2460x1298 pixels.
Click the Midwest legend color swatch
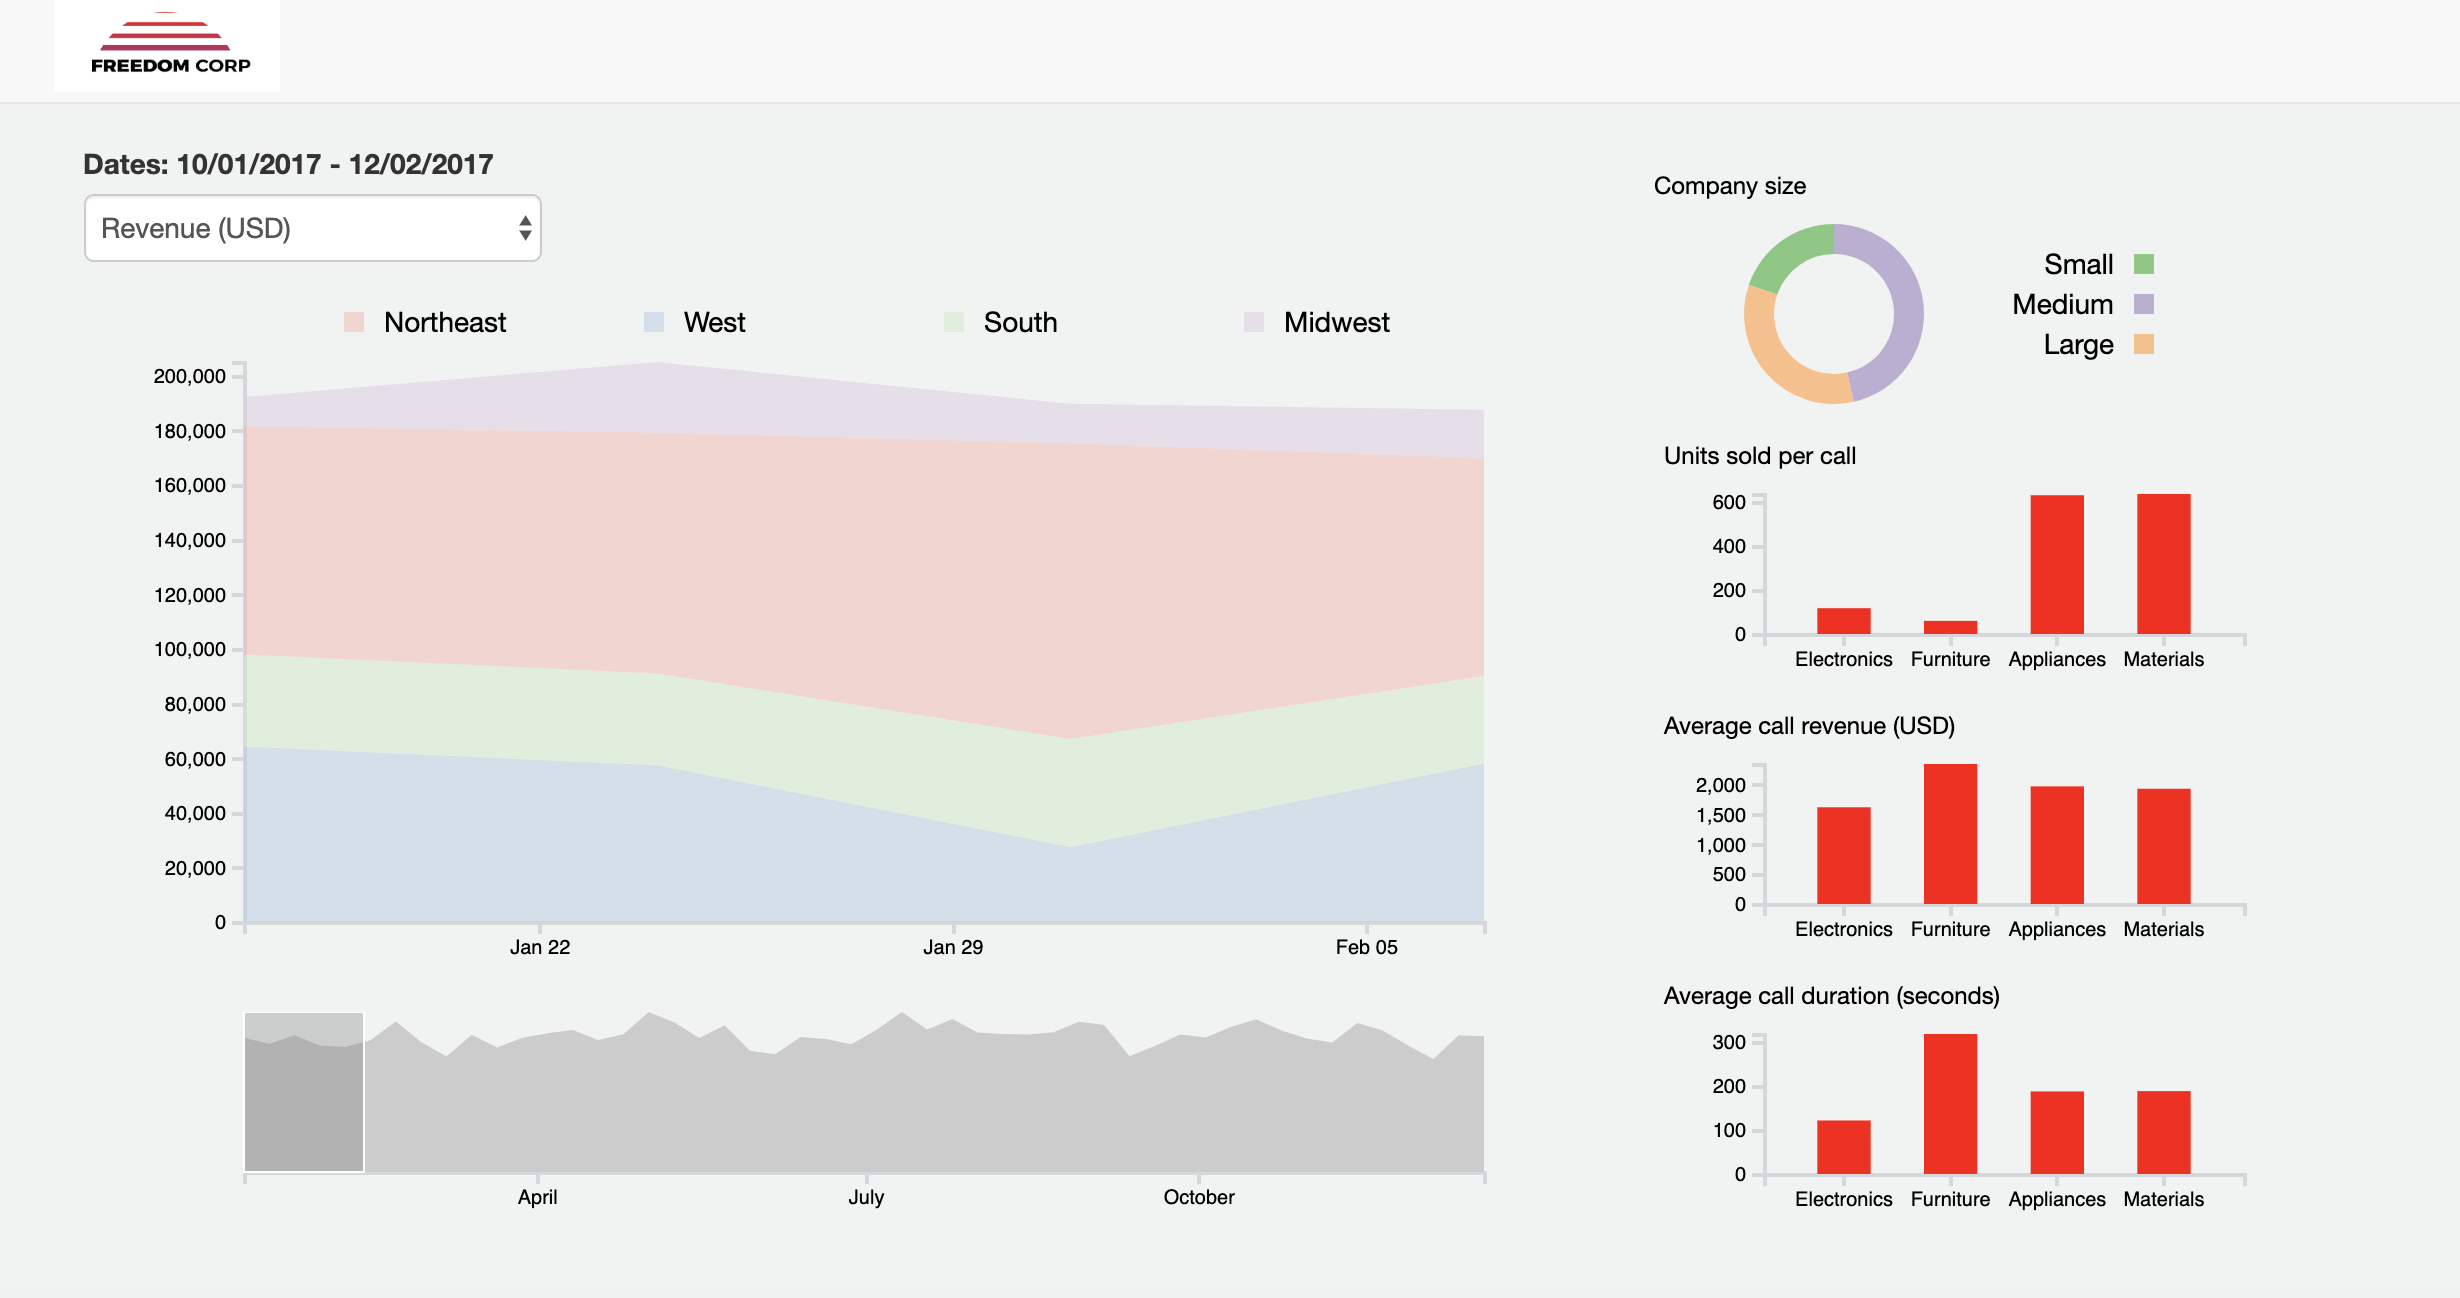pyautogui.click(x=1252, y=322)
